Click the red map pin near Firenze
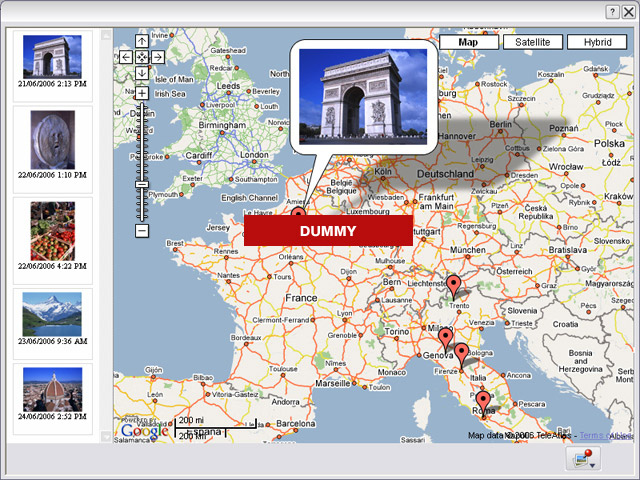Screen dimensions: 640x480 pos(462,355)
